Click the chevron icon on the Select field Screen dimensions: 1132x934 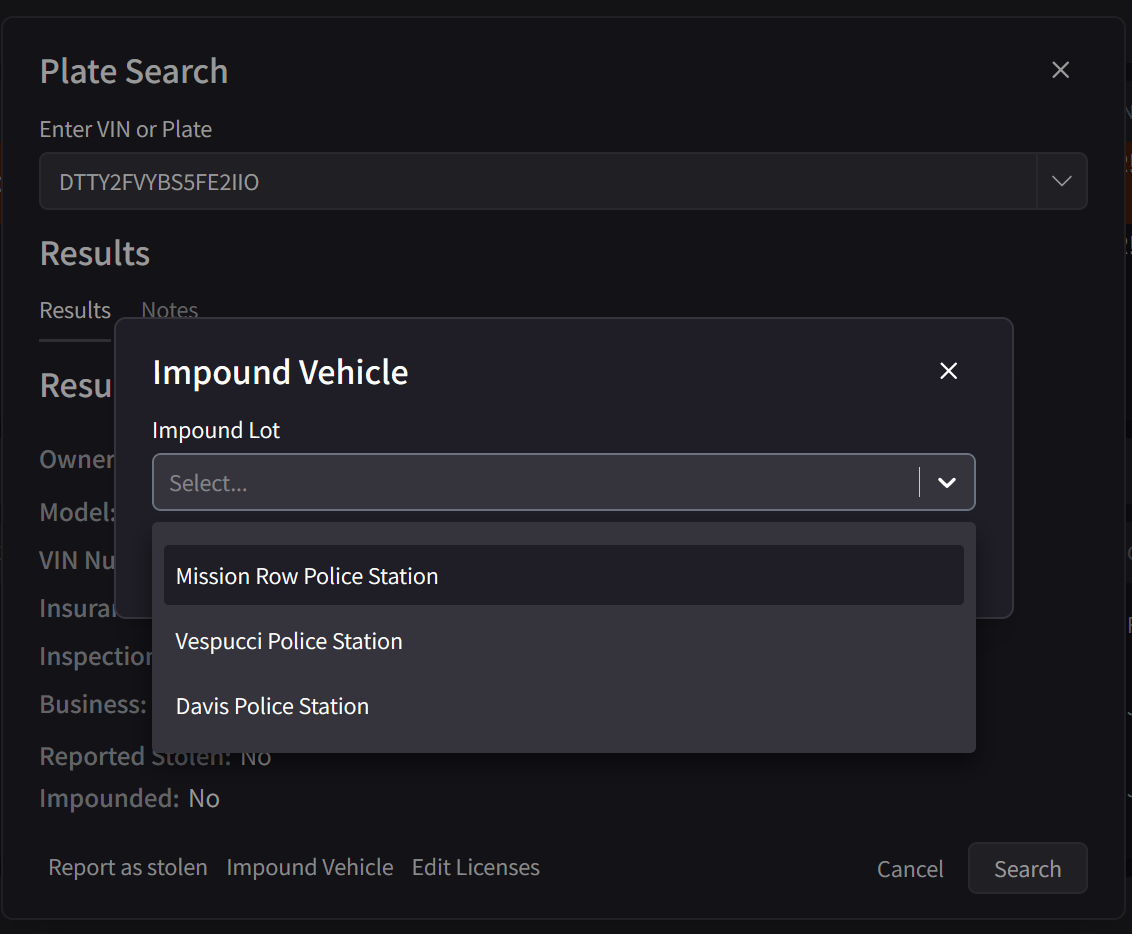coord(945,482)
